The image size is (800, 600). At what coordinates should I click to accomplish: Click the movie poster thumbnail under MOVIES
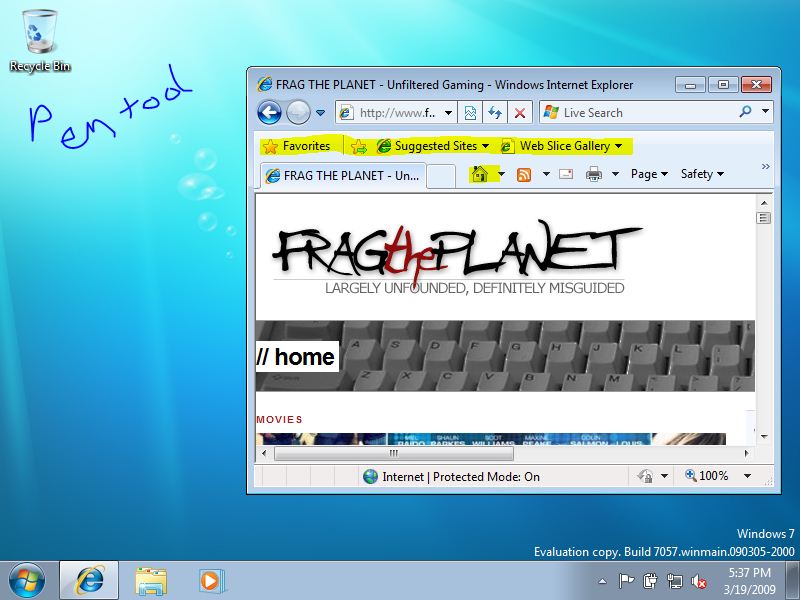coord(491,439)
